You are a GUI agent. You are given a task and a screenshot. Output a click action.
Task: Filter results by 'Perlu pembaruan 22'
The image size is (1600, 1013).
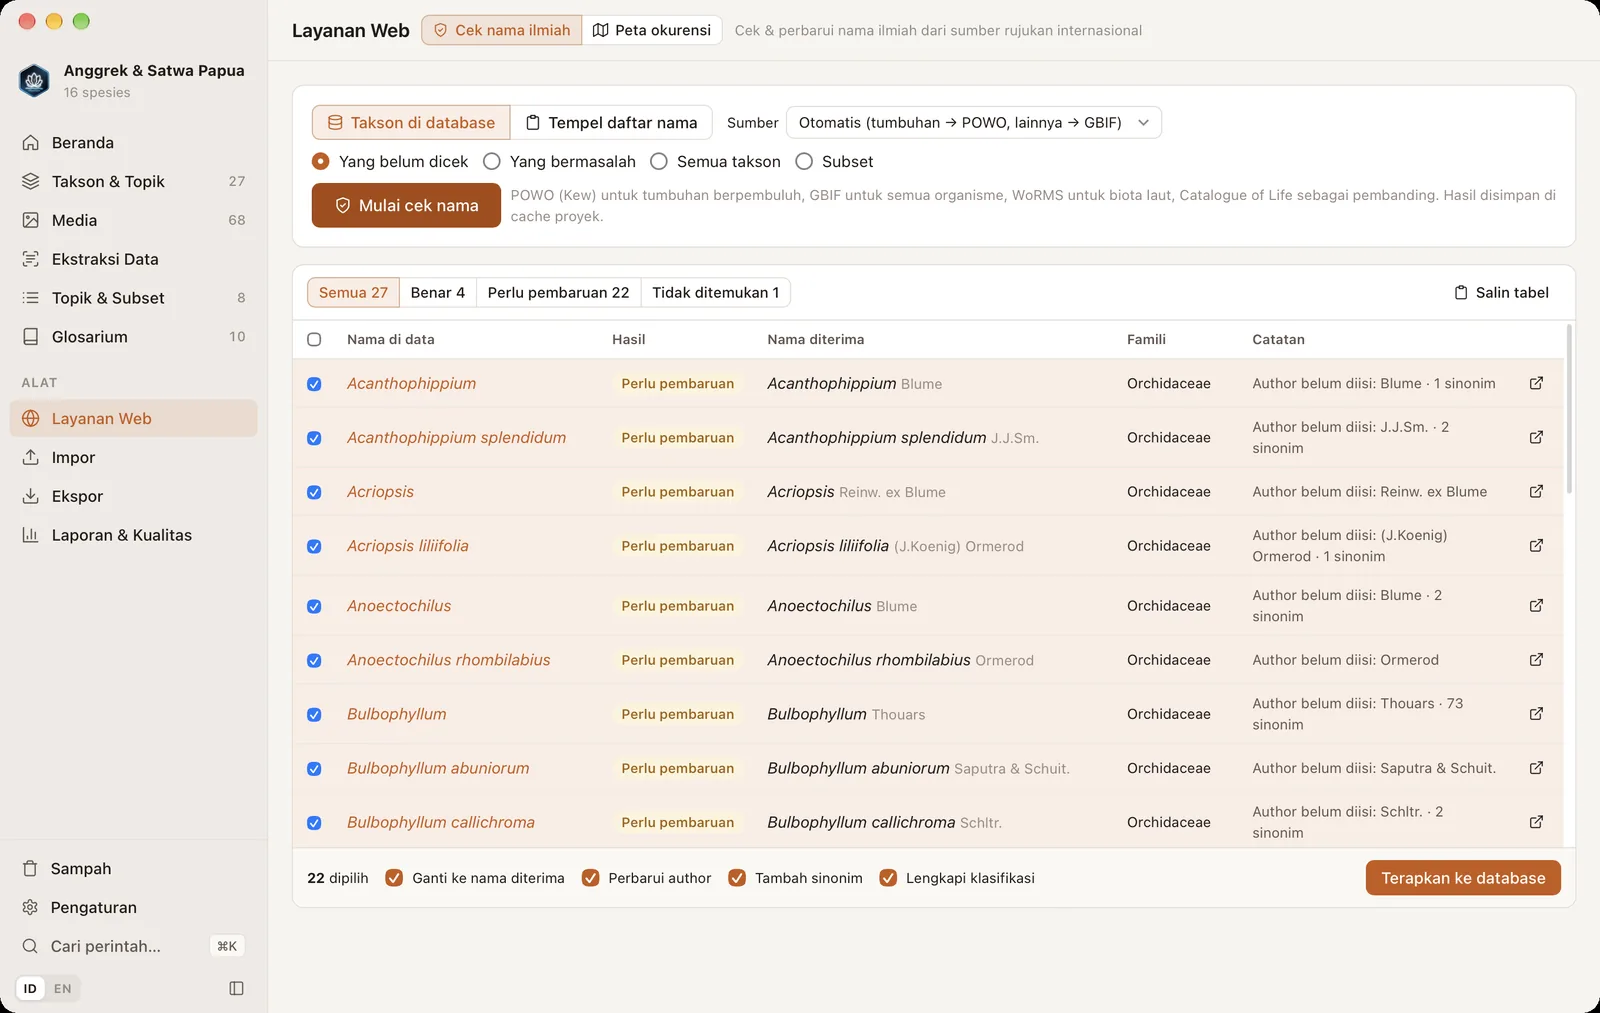(558, 292)
